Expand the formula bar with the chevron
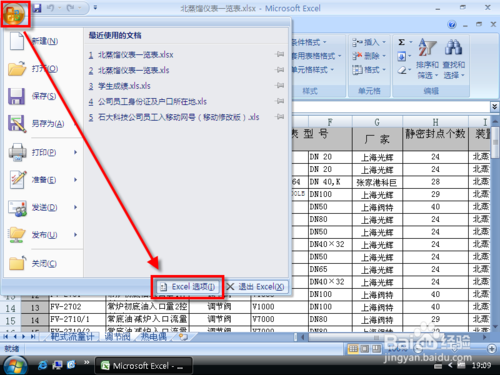The image size is (500, 375). 495,107
